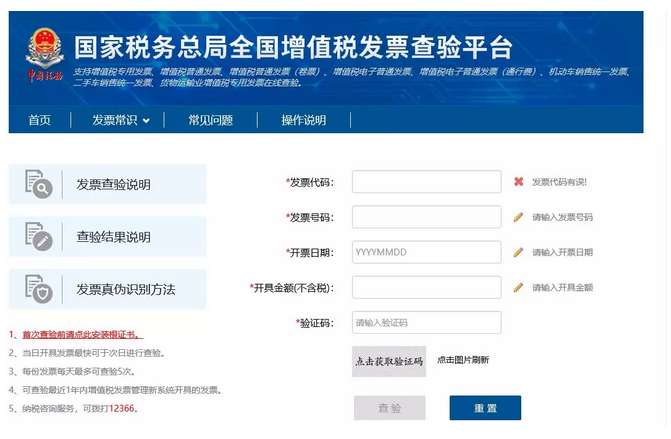Open the 首页 navigation item

coord(39,120)
